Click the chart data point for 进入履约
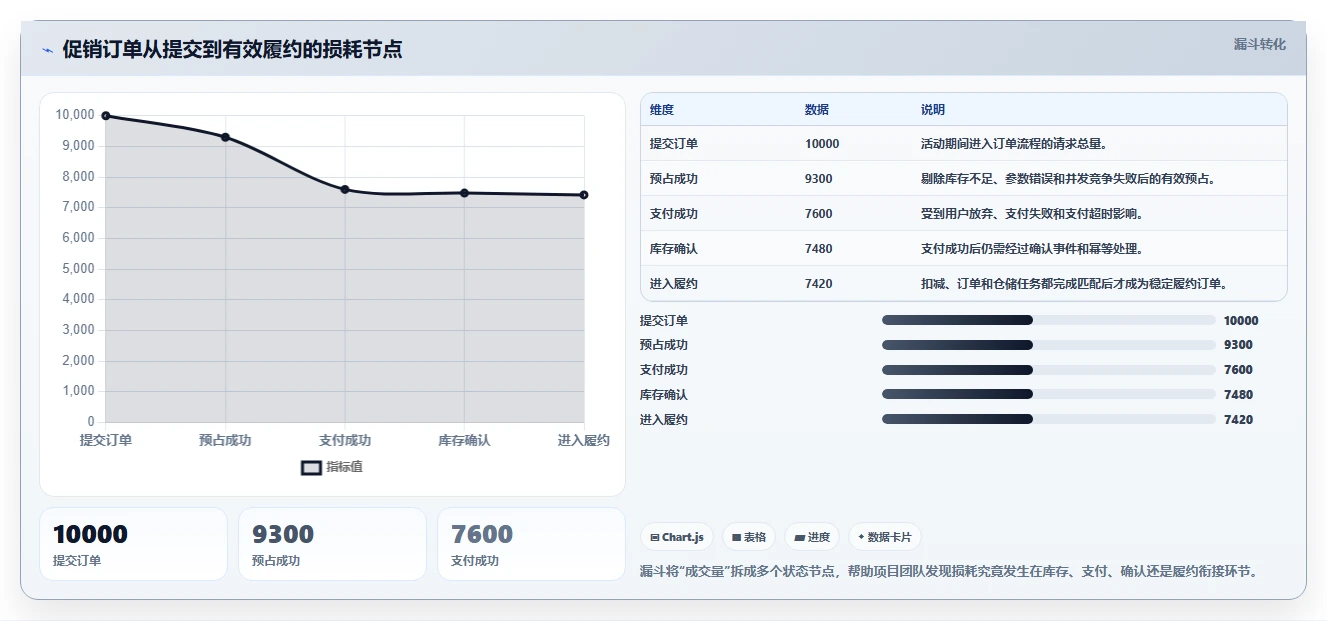 [584, 195]
